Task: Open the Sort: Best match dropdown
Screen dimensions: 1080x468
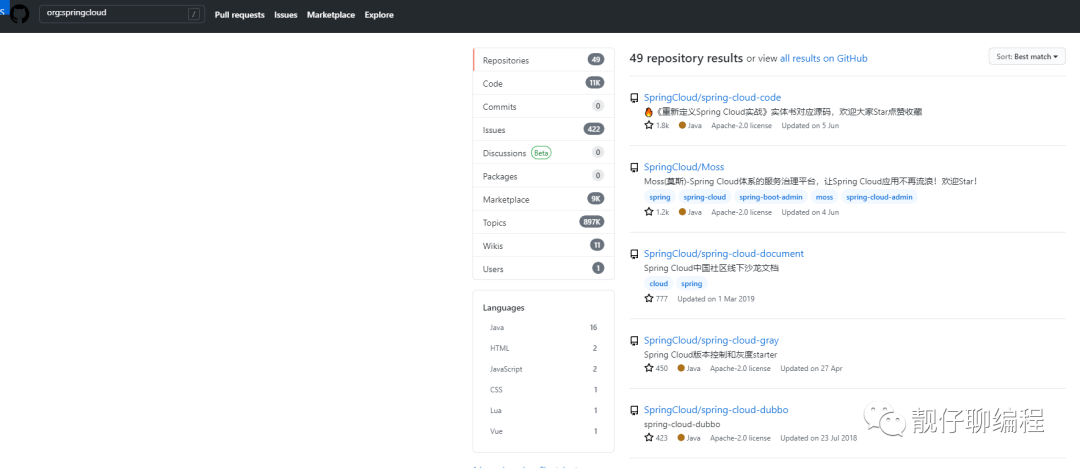Action: pos(1027,57)
